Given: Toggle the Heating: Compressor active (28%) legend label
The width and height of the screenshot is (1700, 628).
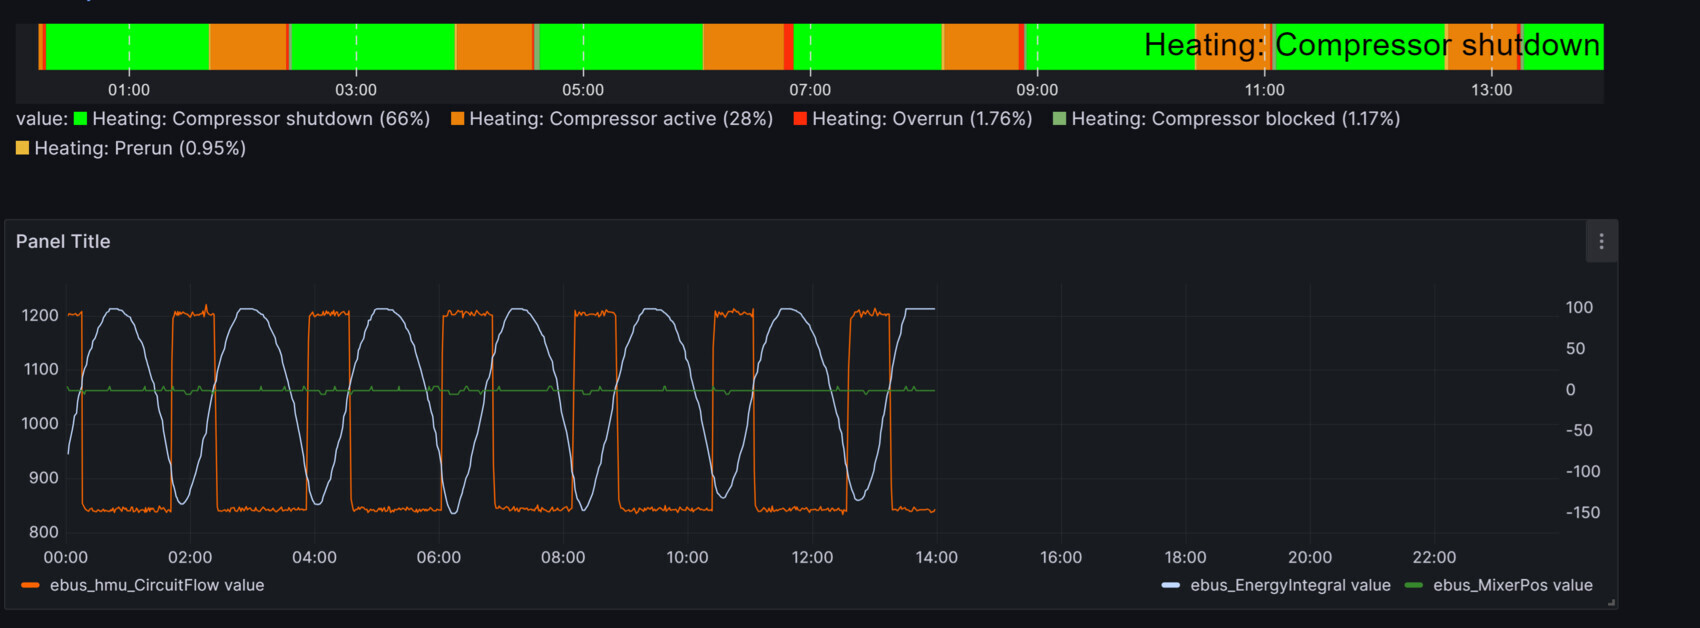Looking at the screenshot, I should [x=621, y=119].
